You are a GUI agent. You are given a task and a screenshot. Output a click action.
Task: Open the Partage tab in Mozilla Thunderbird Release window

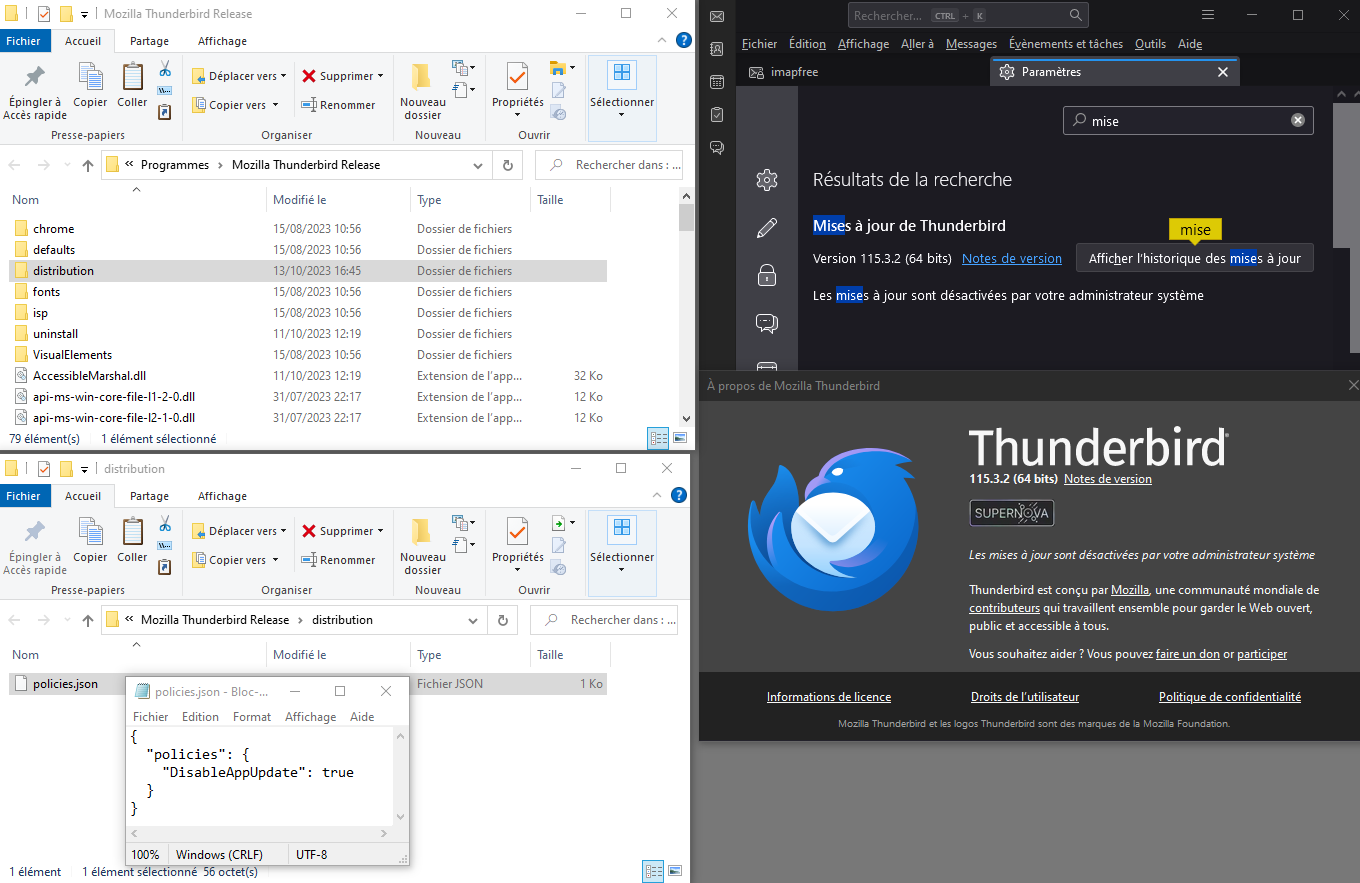pyautogui.click(x=149, y=41)
